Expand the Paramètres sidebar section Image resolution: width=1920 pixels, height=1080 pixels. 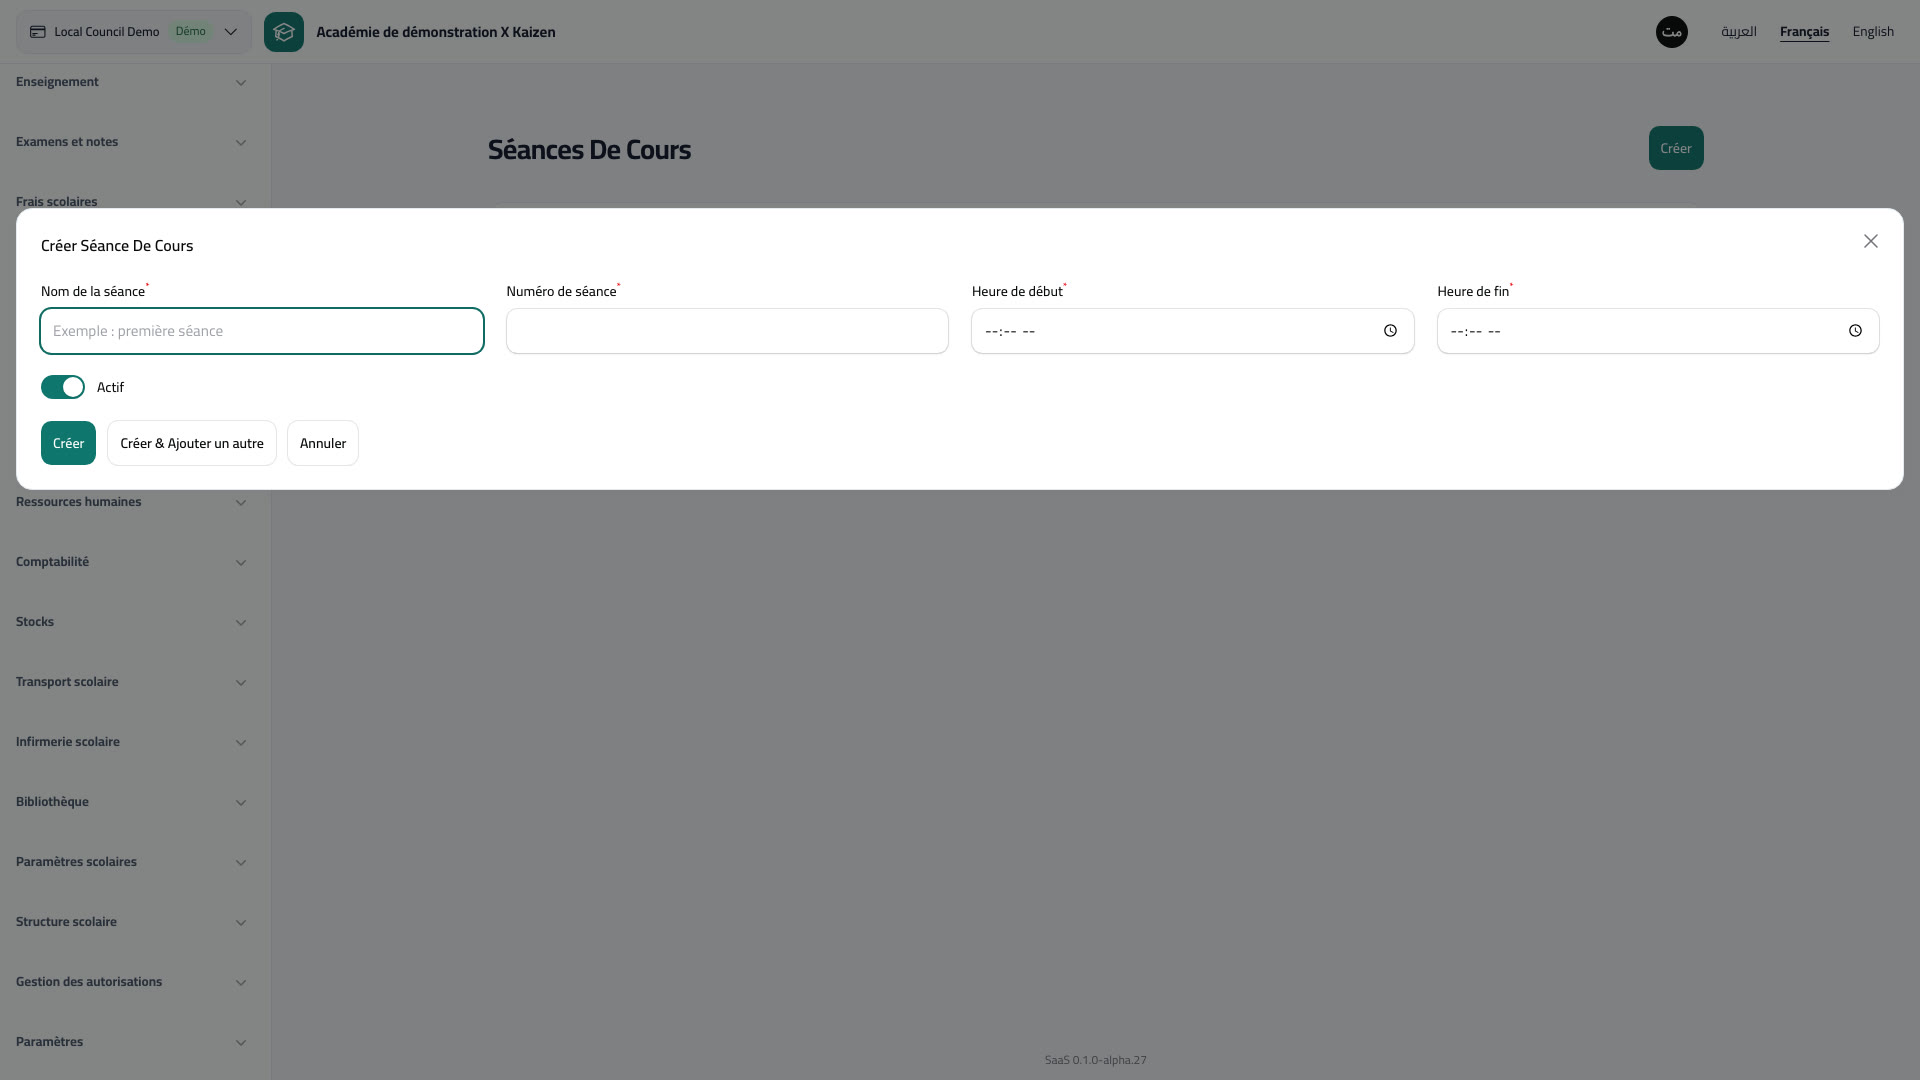(x=131, y=1042)
